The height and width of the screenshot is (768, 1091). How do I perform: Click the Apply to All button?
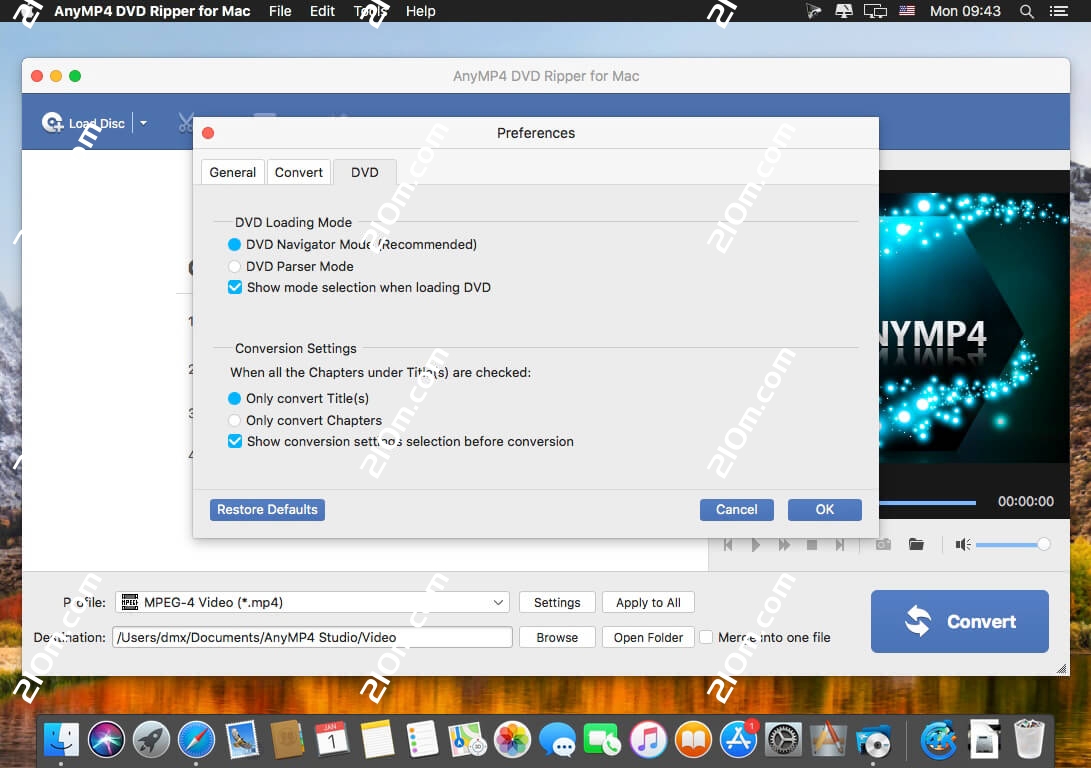pos(648,602)
